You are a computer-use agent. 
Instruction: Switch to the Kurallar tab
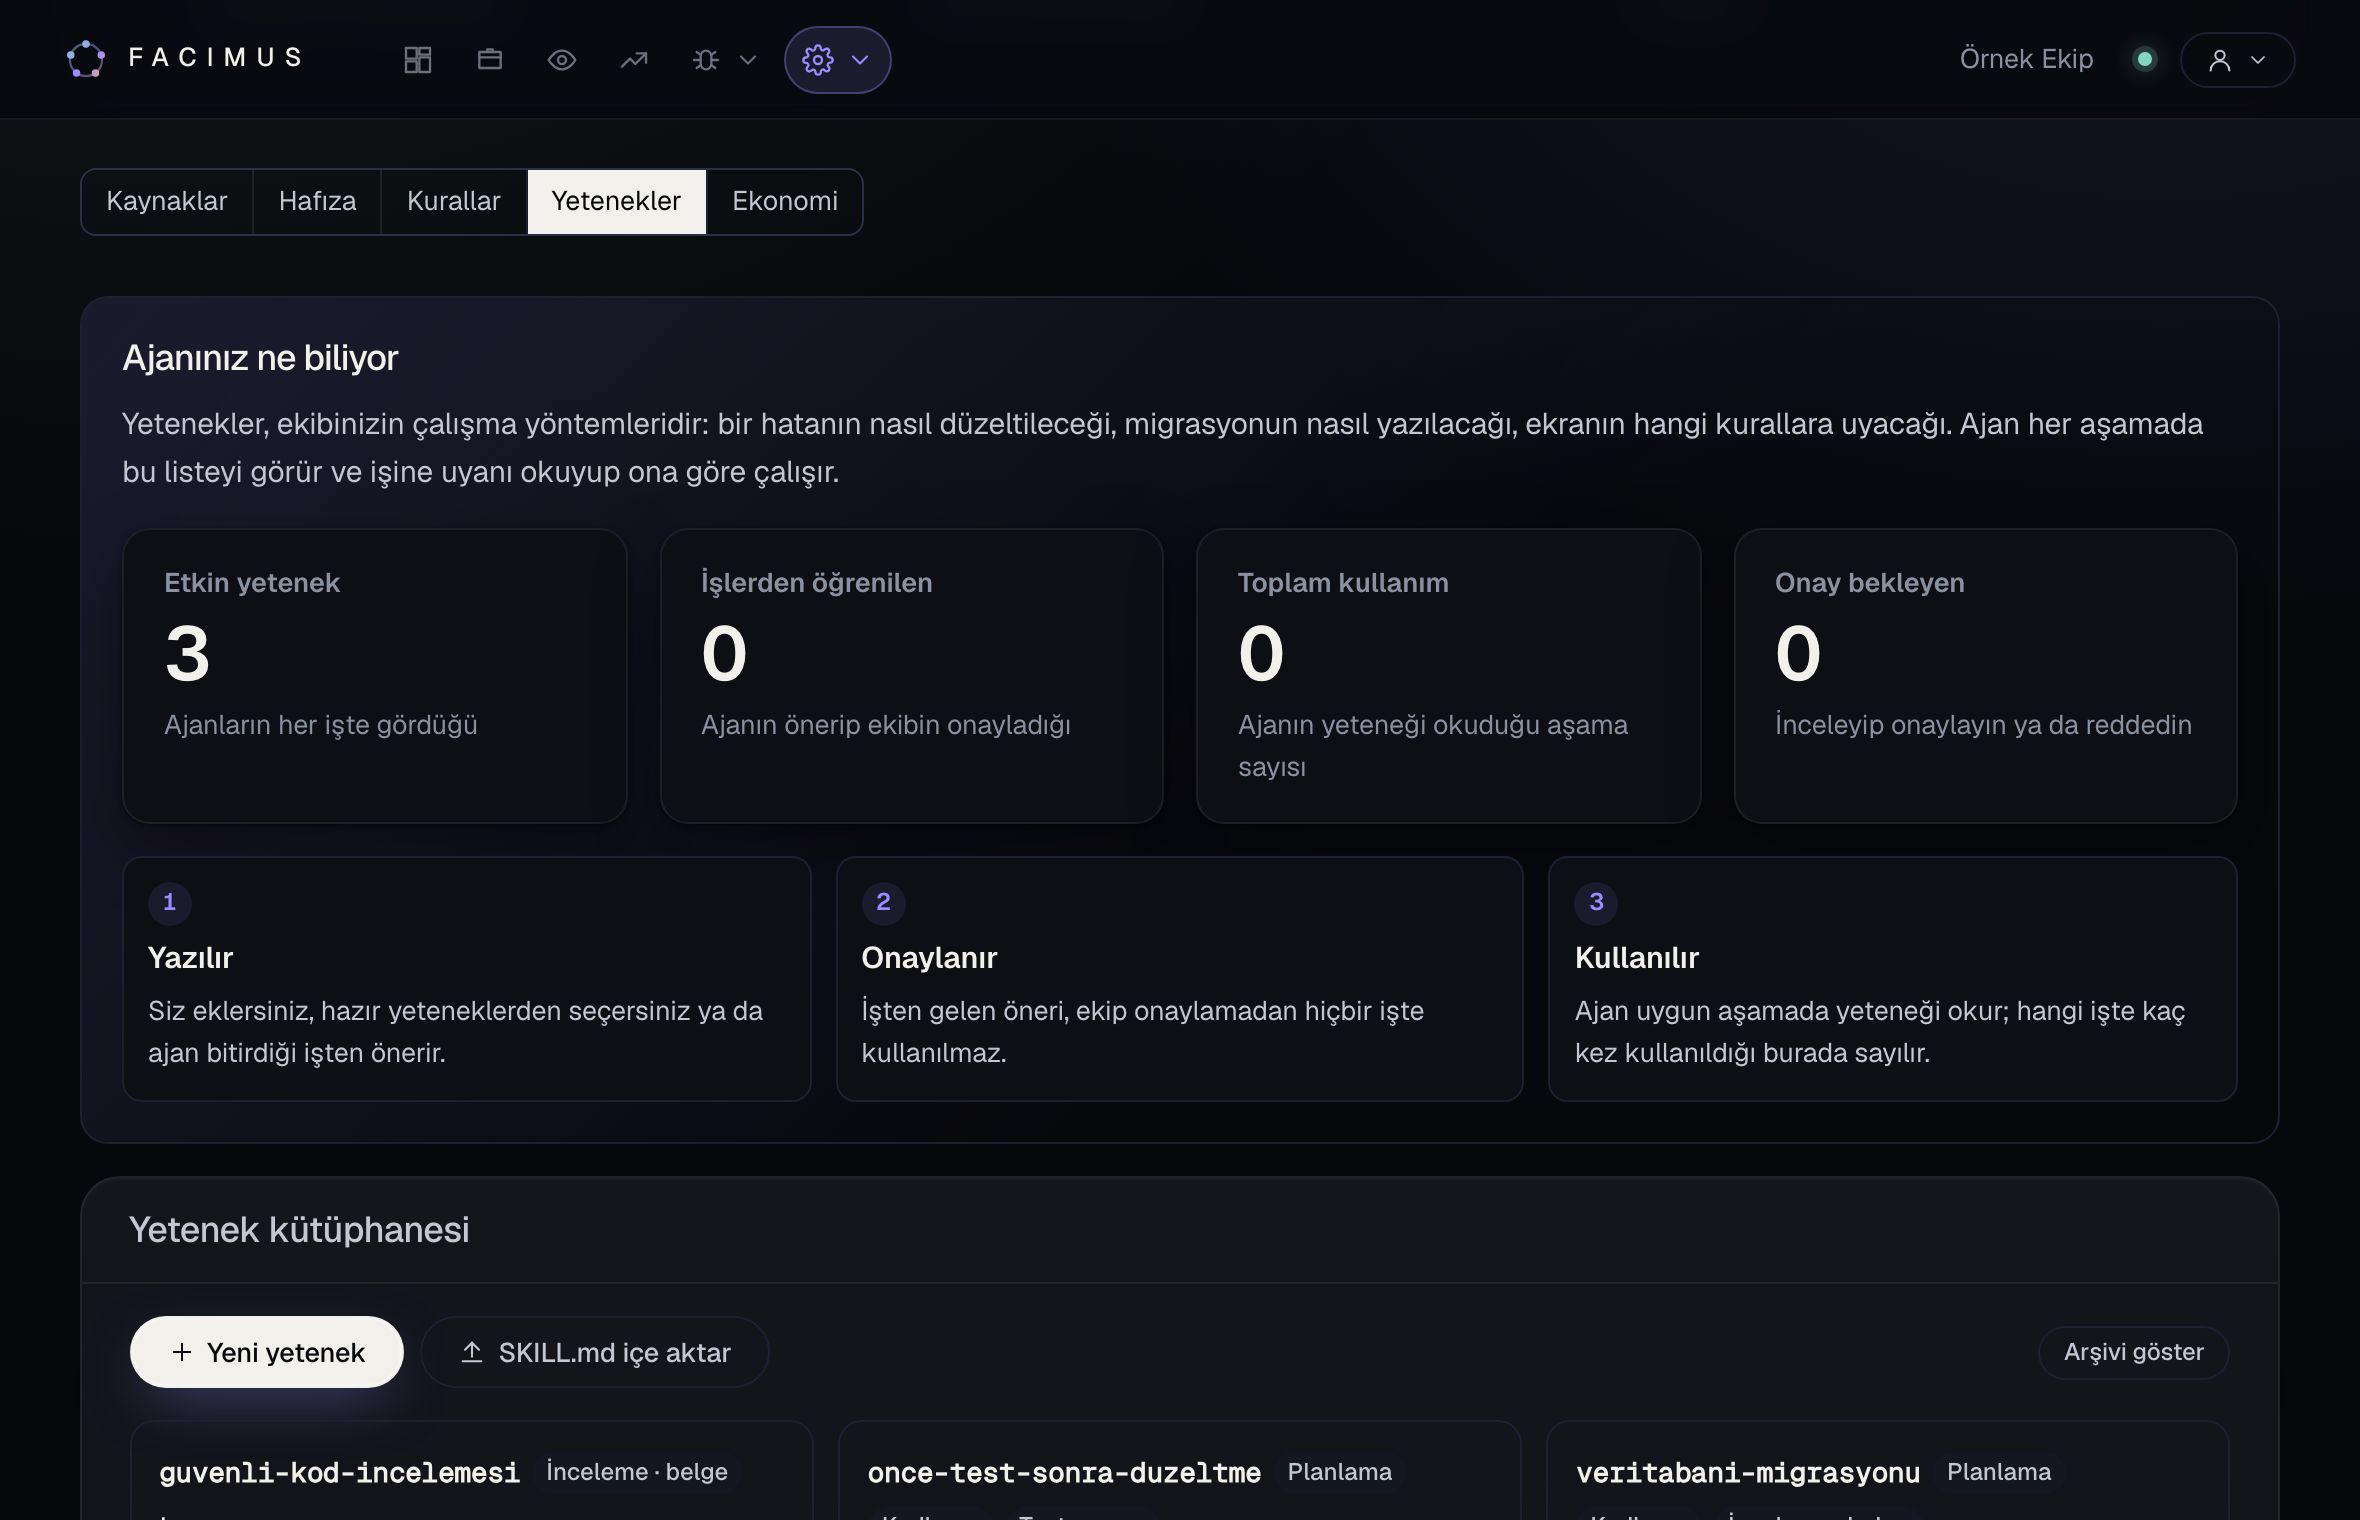[454, 202]
